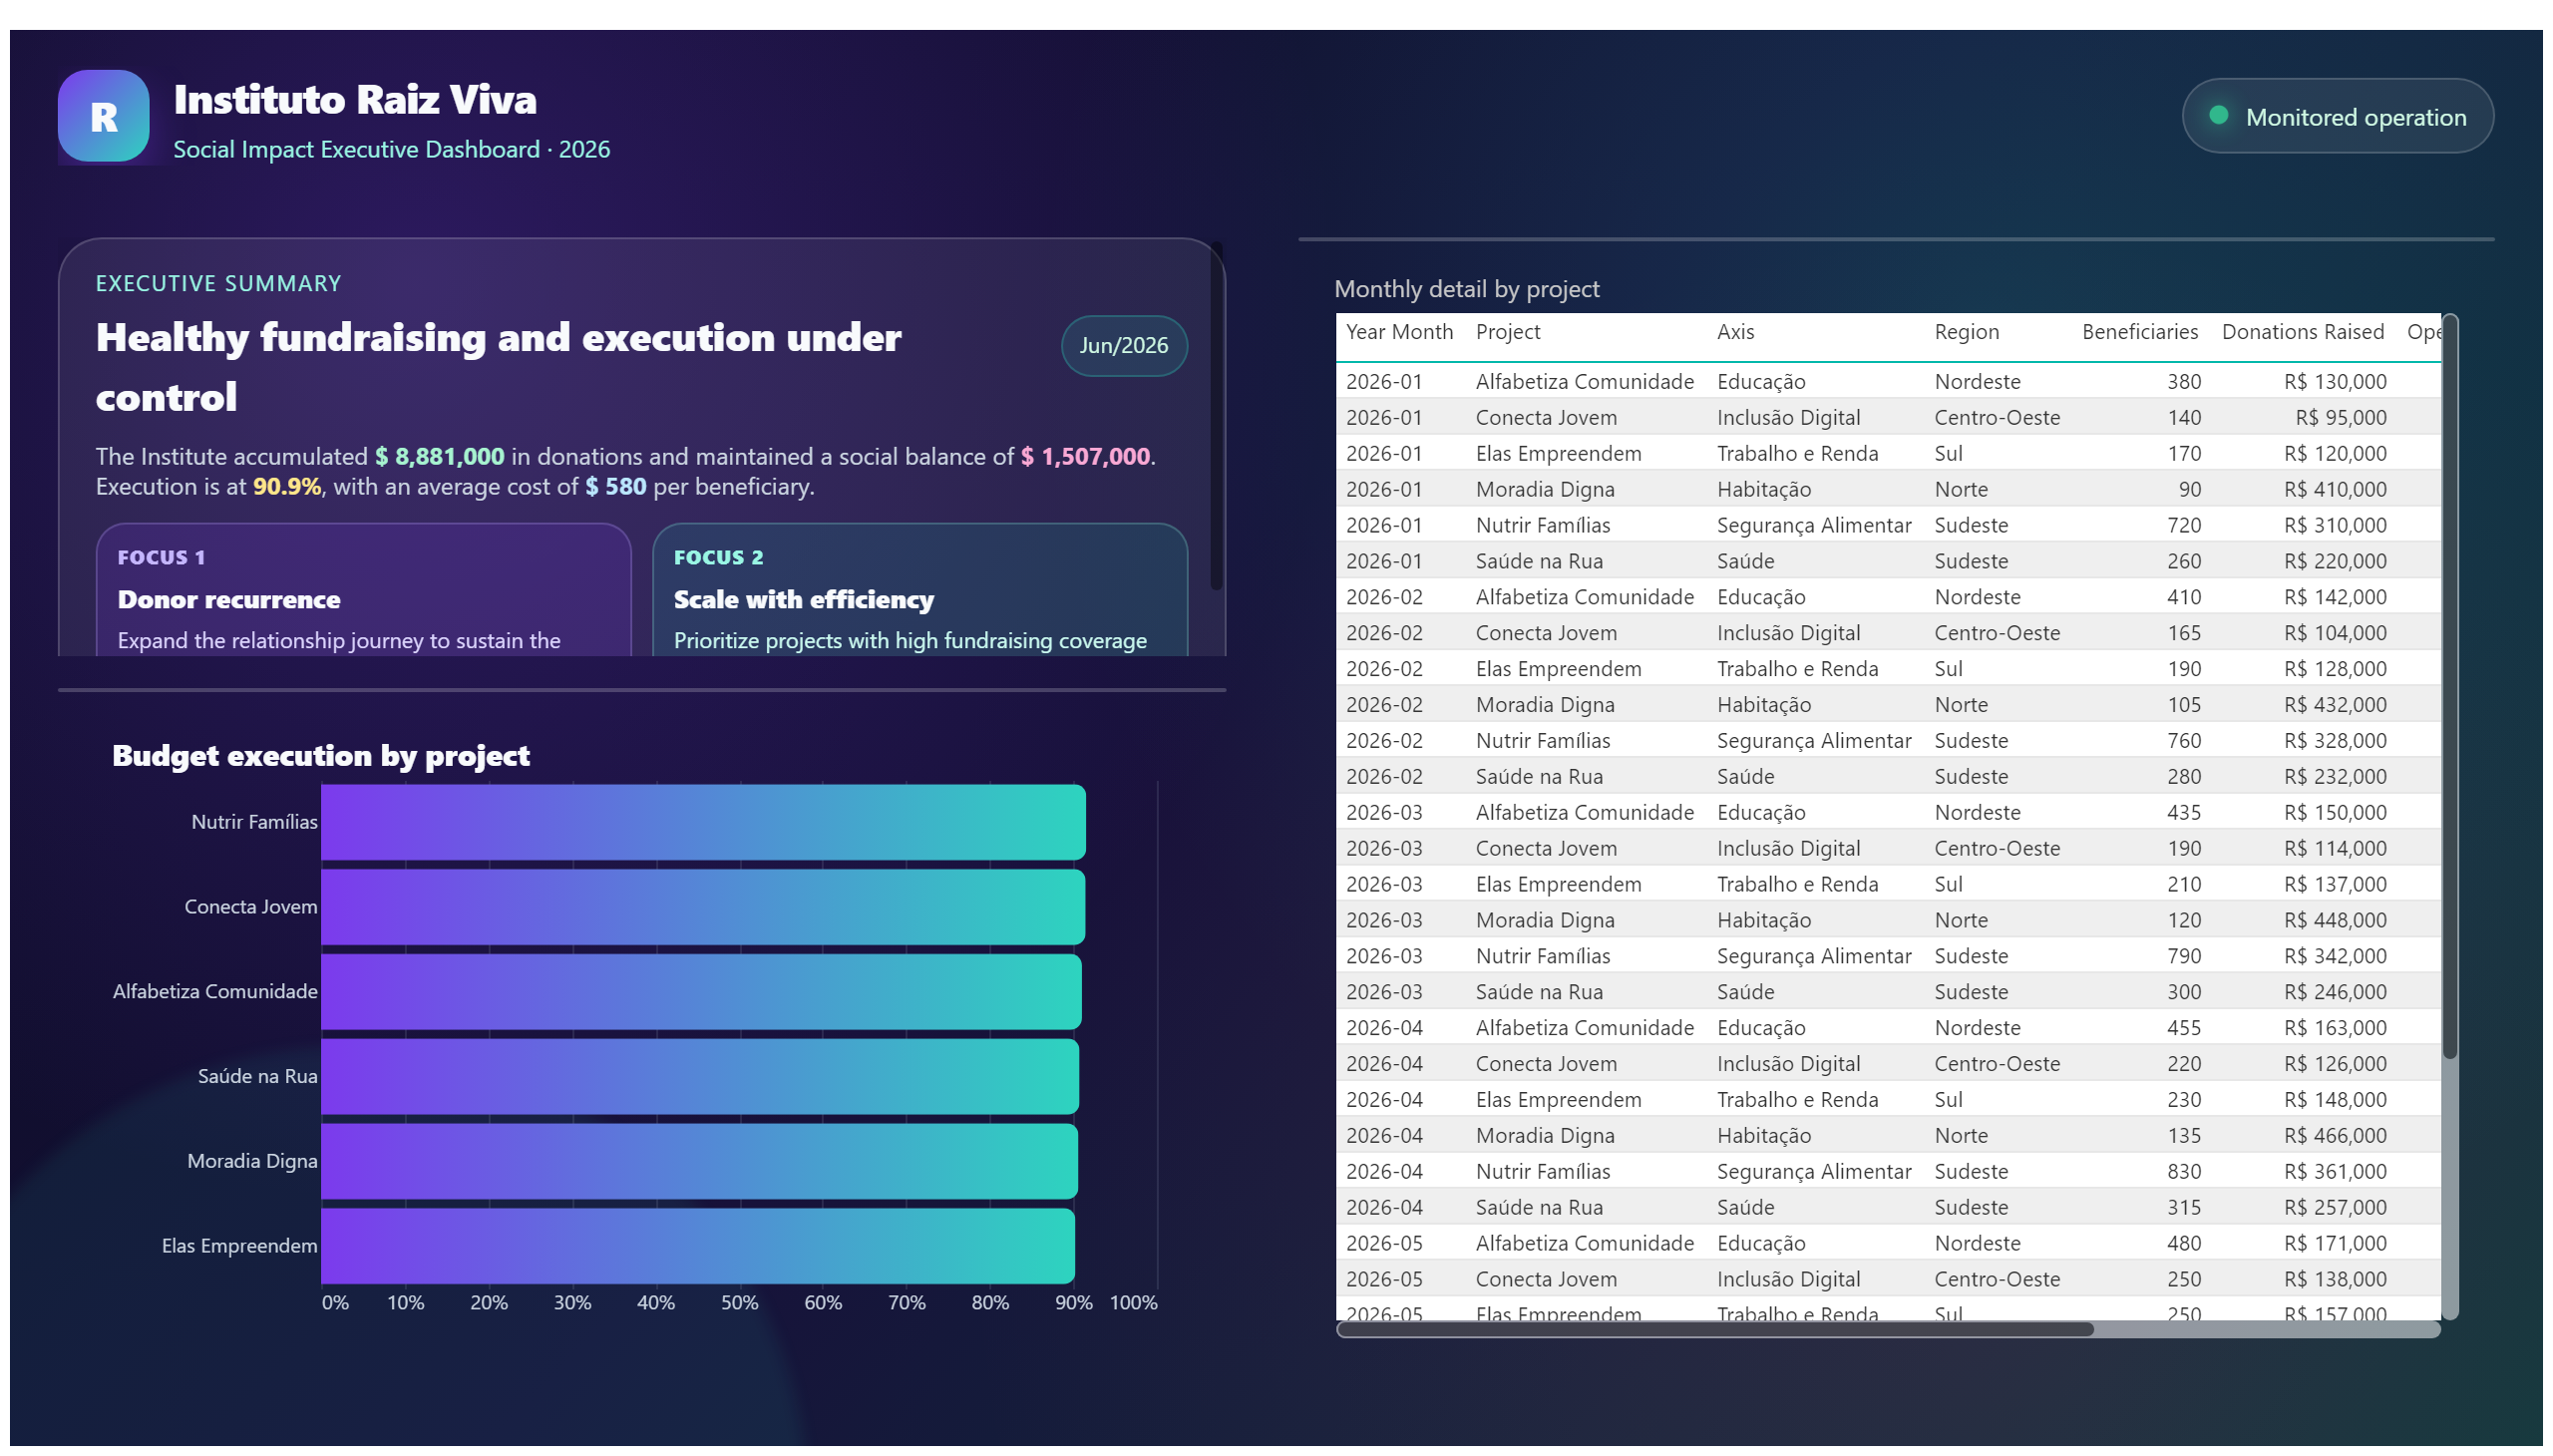Sort table by Donations Raised column header
Image resolution: width=2553 pixels, height=1456 pixels.
click(x=2302, y=332)
